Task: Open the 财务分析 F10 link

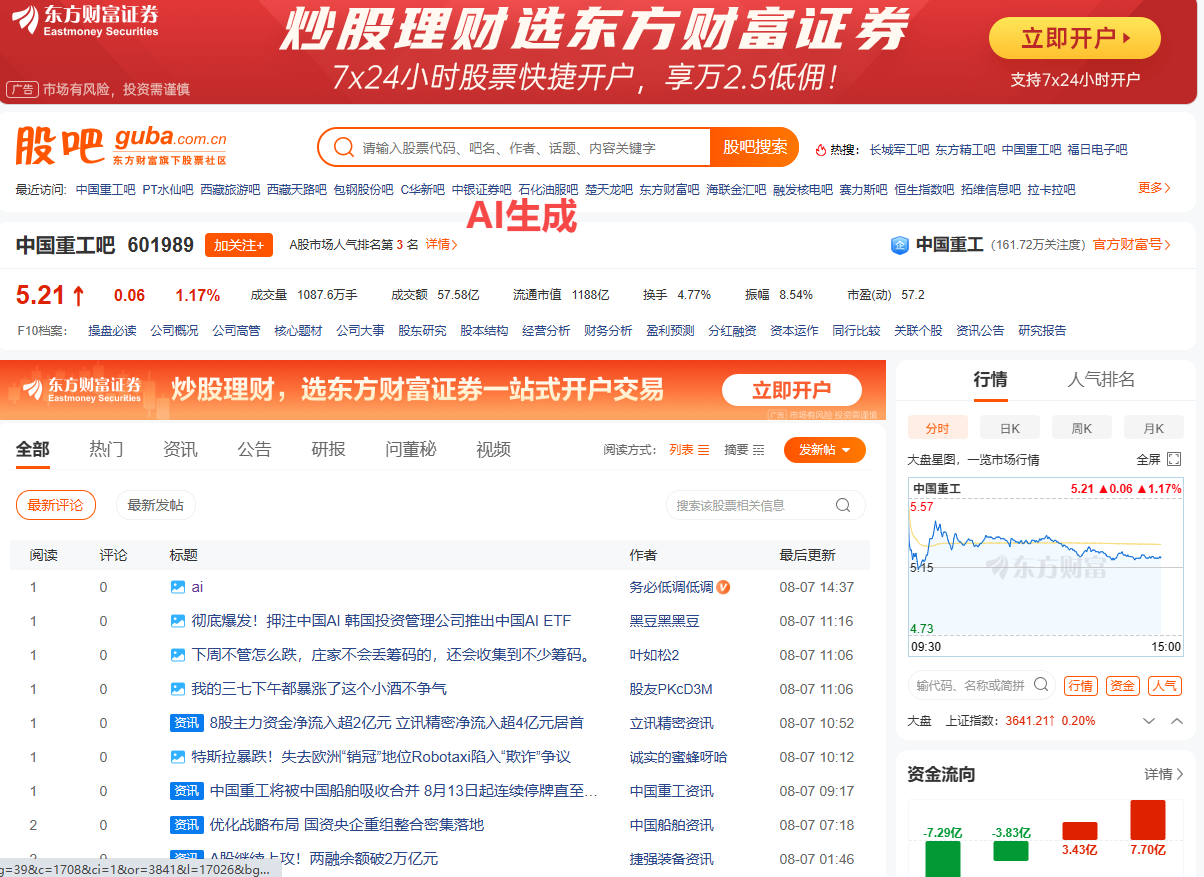Action: (608, 330)
